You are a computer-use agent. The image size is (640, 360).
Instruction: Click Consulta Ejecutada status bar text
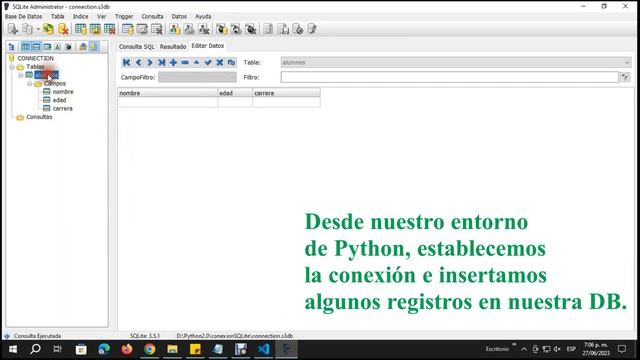(x=37, y=336)
